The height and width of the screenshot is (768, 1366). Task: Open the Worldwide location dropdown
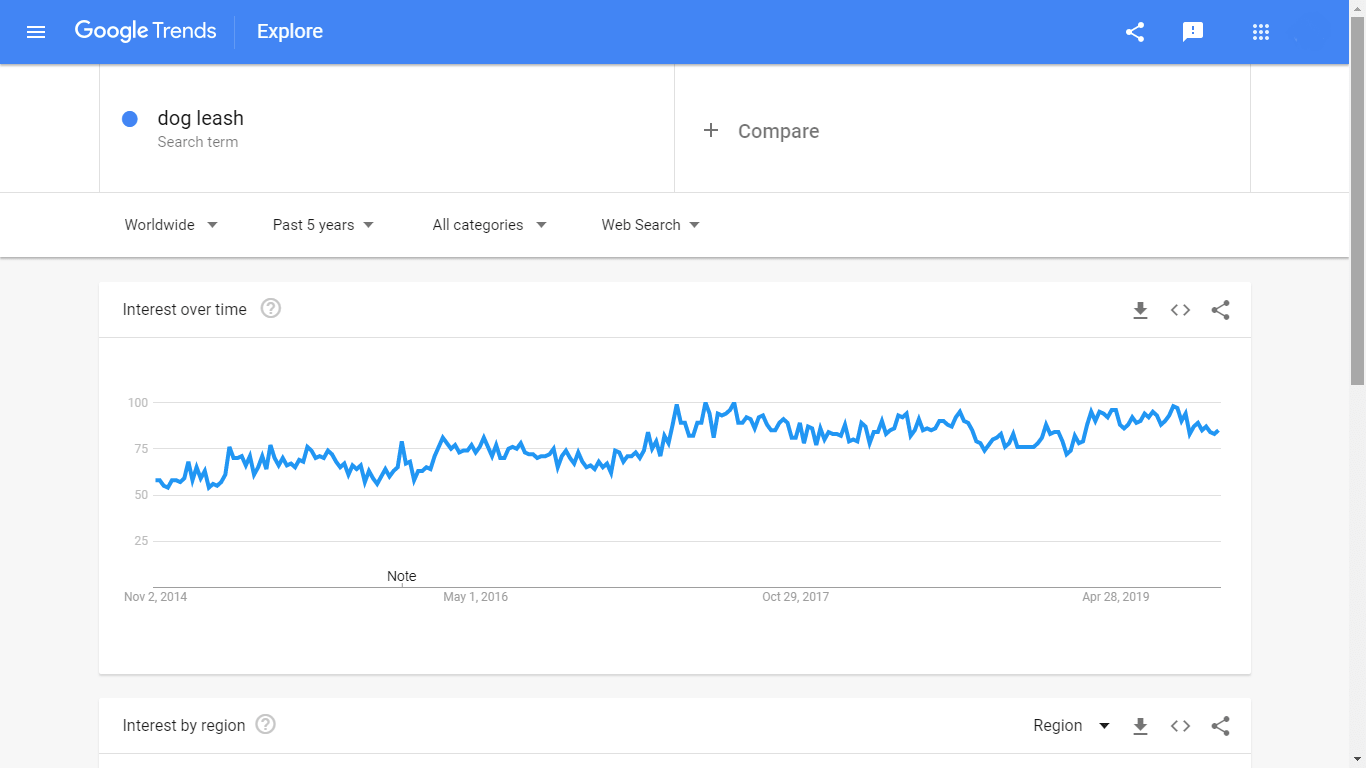[171, 225]
